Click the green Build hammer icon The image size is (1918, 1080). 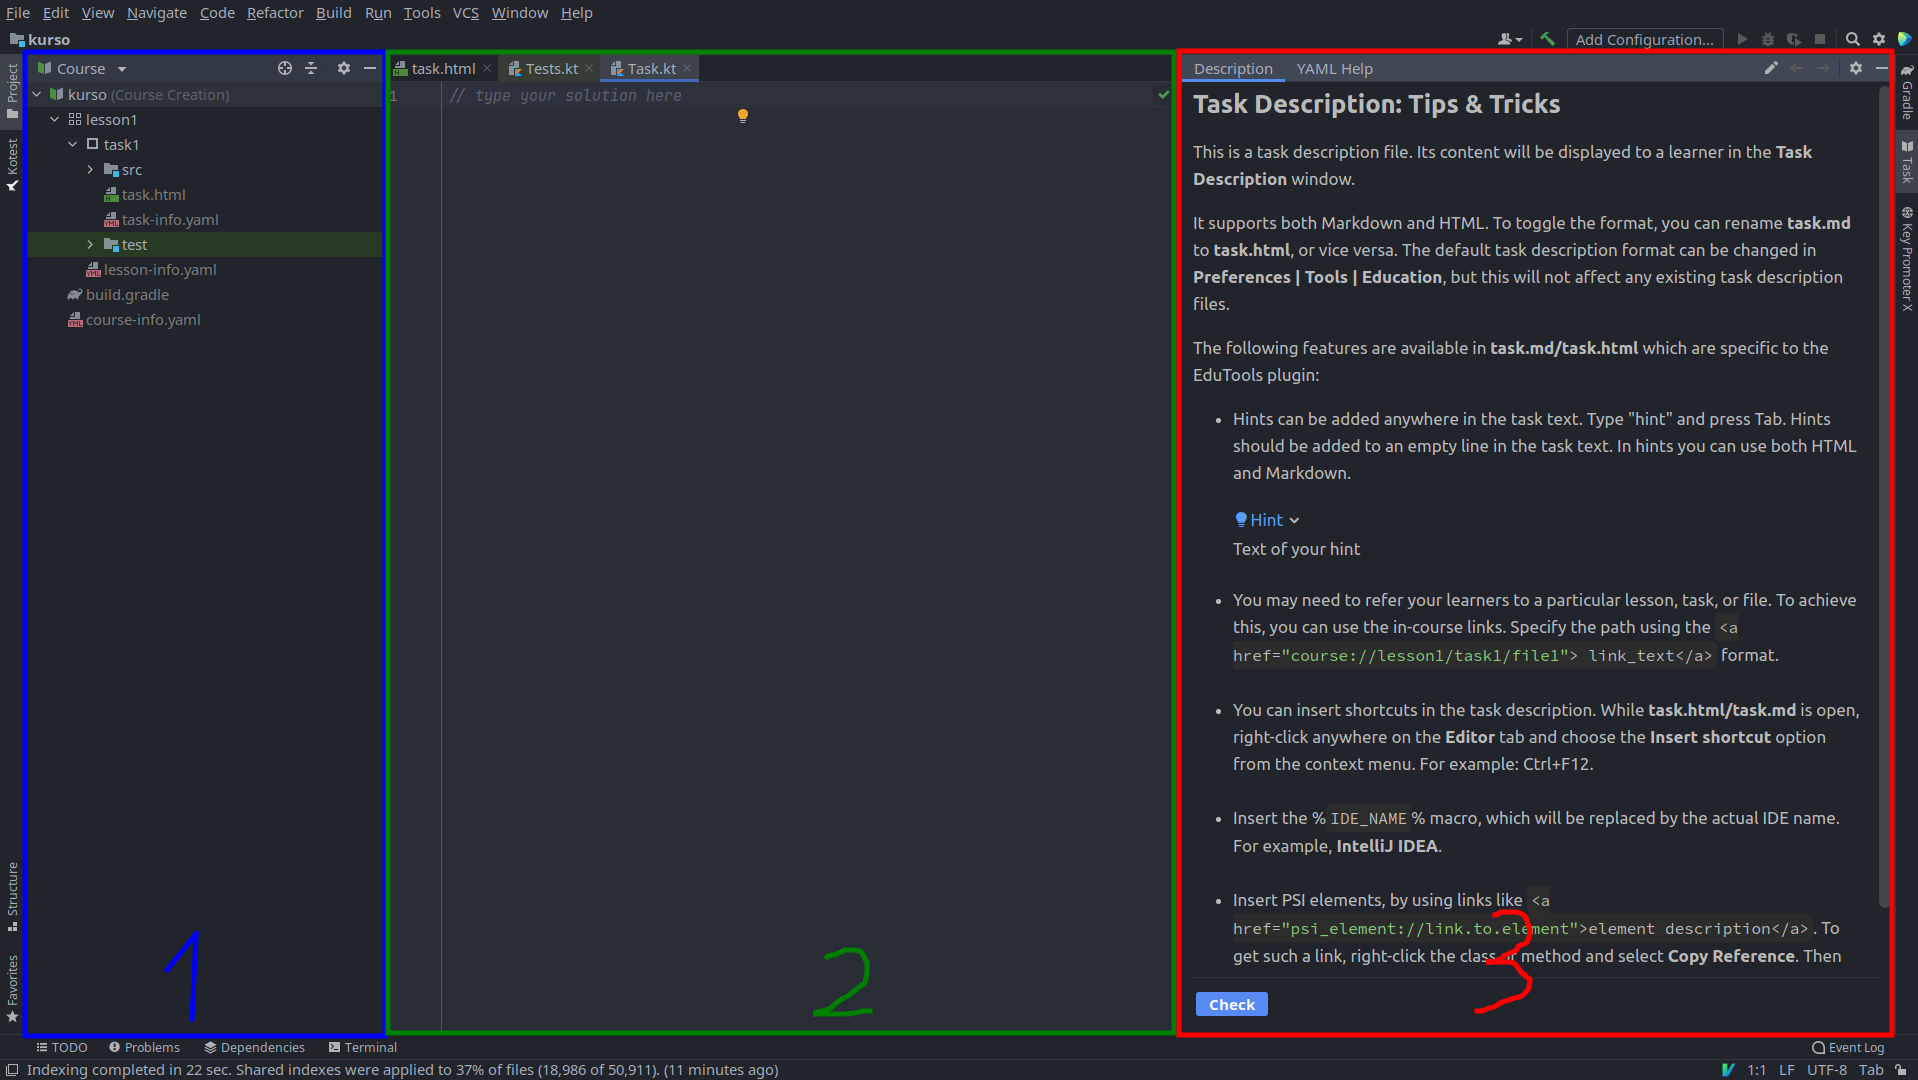(x=1547, y=39)
